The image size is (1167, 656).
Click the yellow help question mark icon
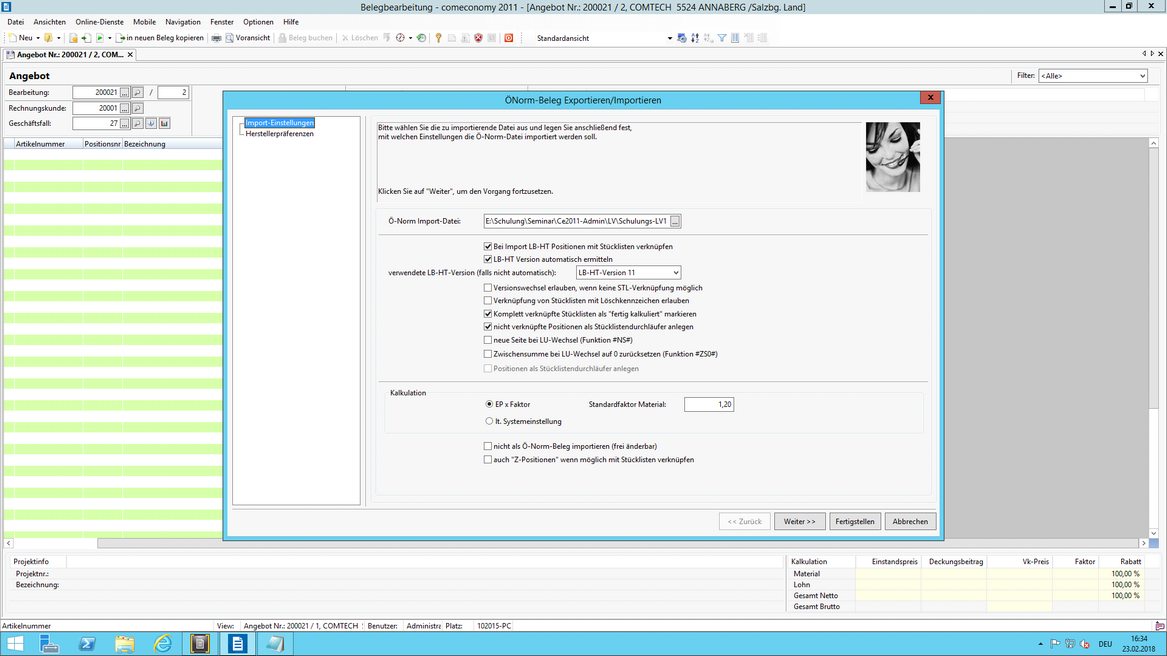click(x=438, y=38)
